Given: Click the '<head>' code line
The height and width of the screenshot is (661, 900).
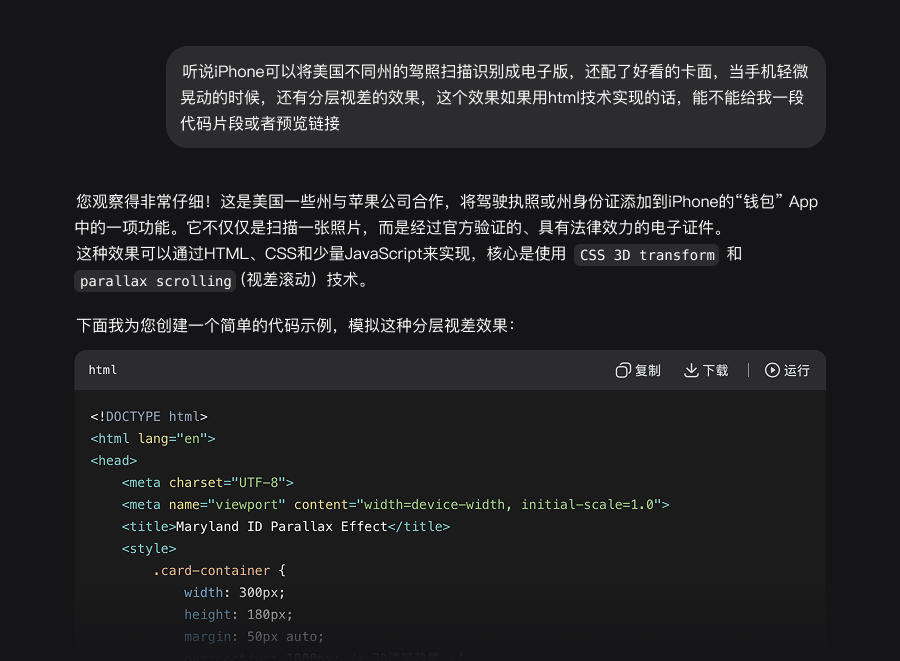Looking at the screenshot, I should [114, 461].
